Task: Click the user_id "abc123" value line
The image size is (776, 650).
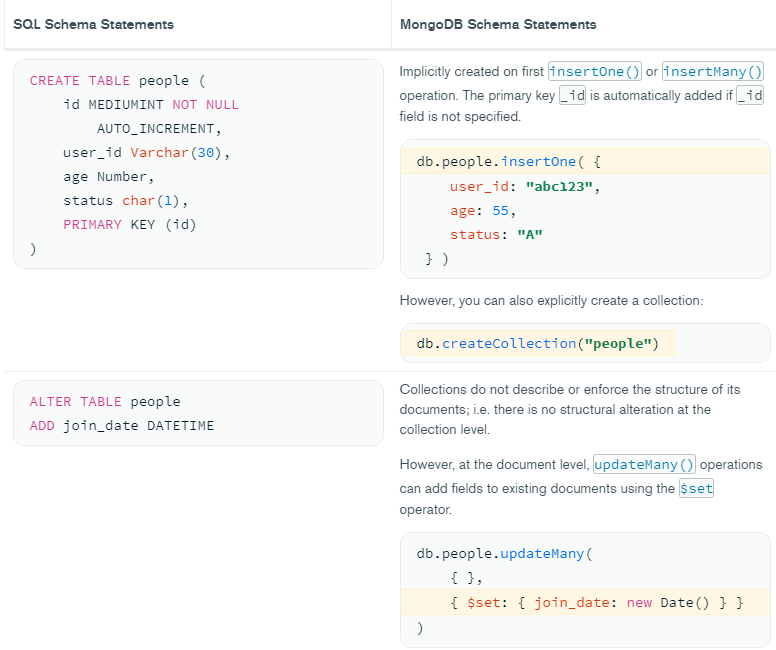Action: 524,186
